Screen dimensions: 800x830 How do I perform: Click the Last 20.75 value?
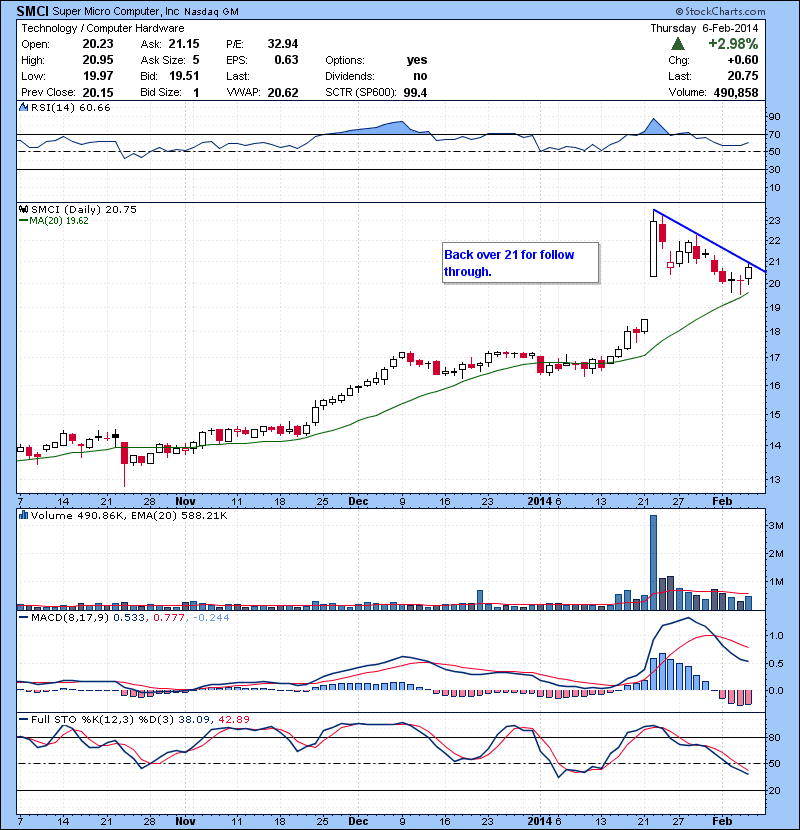tap(743, 76)
